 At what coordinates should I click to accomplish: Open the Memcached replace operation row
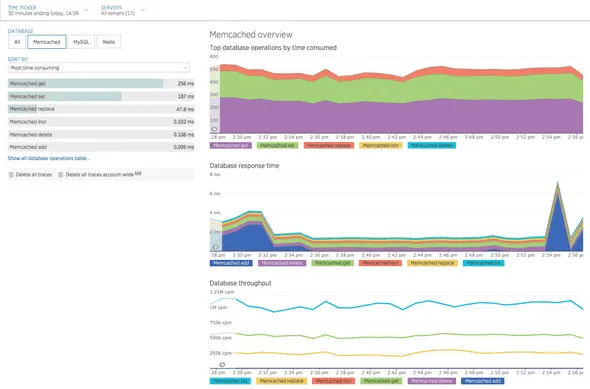click(x=101, y=109)
